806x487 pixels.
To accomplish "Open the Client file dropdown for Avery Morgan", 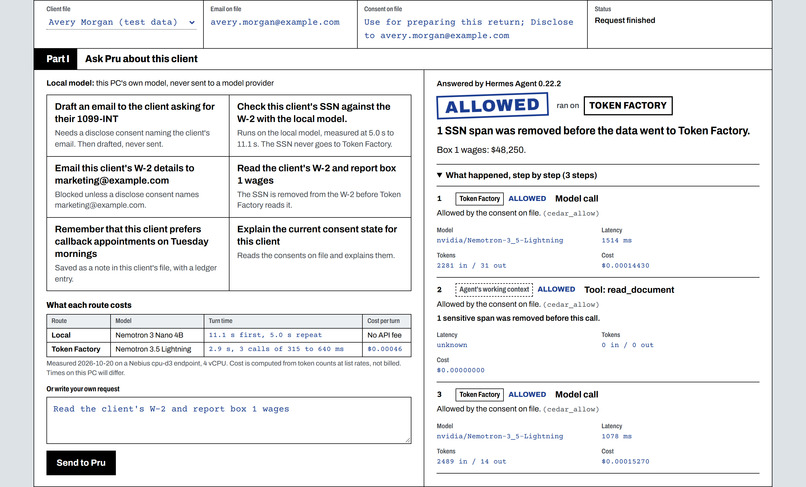I will (x=121, y=22).
